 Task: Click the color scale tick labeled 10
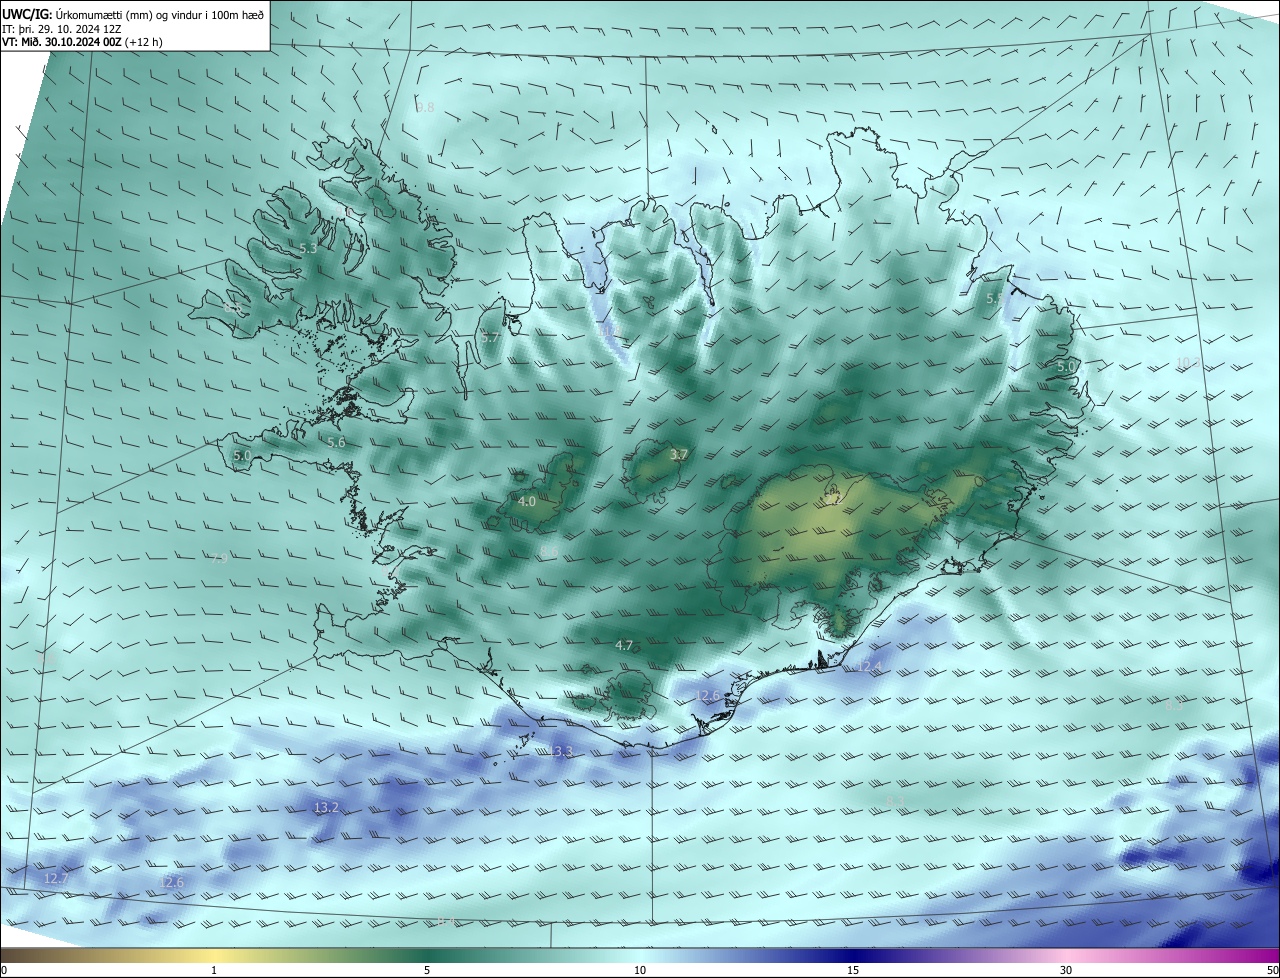(640, 970)
